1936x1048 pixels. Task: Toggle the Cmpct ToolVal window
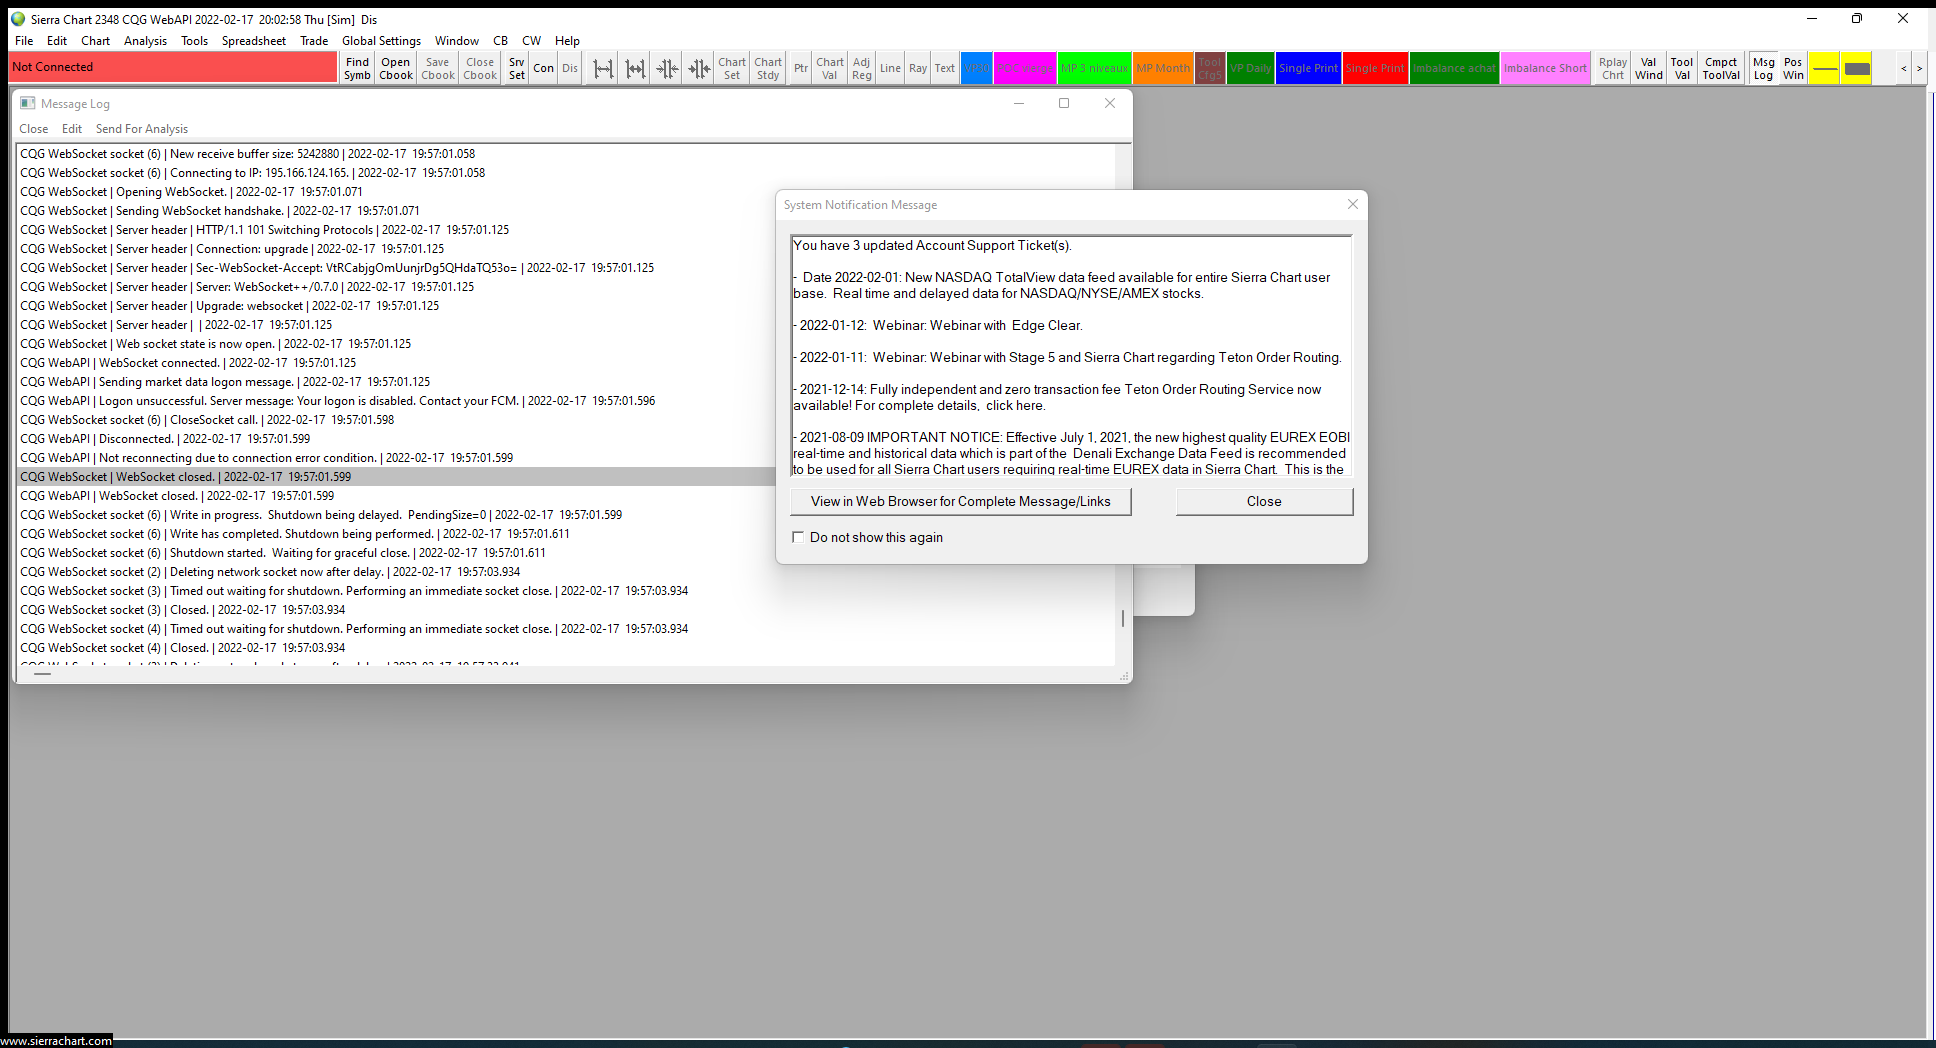(x=1722, y=68)
